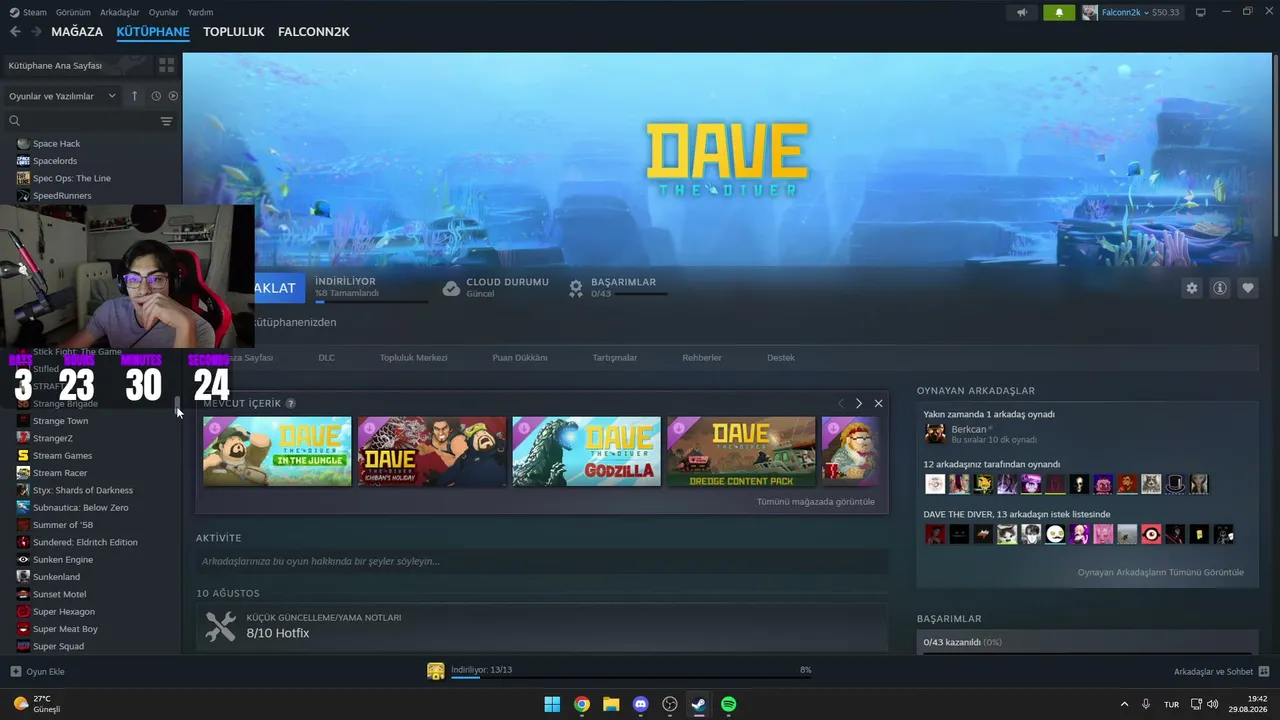Screen dimensions: 1280x720
Task: Open the DLC tab of the game
Action: pyautogui.click(x=327, y=357)
